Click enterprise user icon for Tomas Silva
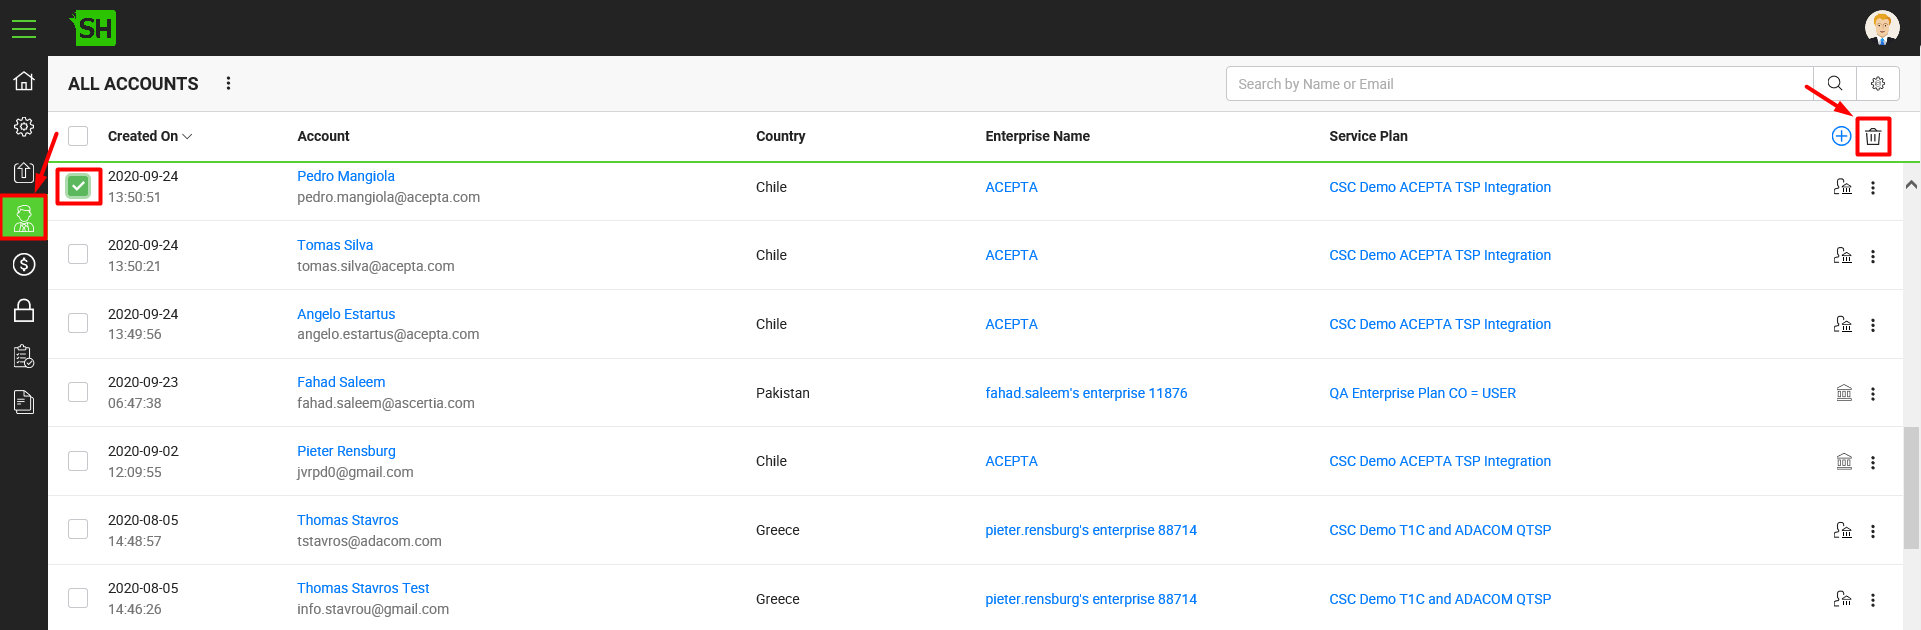 tap(1843, 256)
